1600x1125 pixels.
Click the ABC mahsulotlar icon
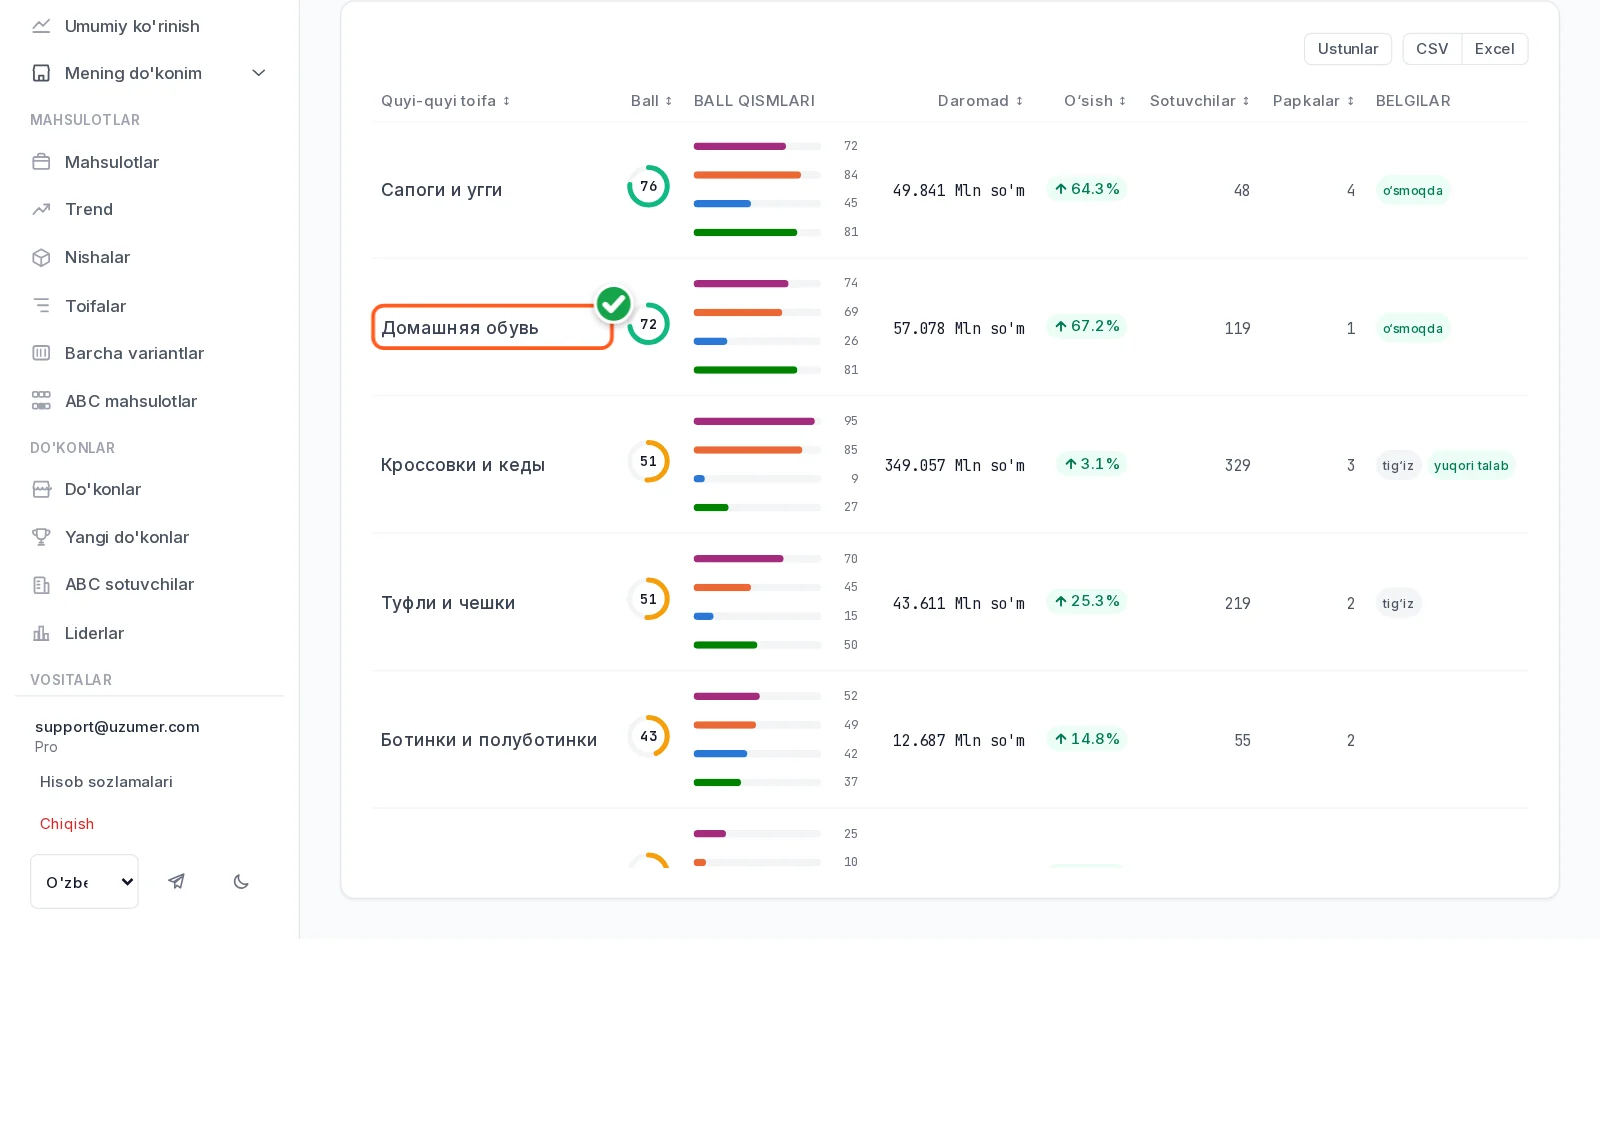click(x=41, y=401)
